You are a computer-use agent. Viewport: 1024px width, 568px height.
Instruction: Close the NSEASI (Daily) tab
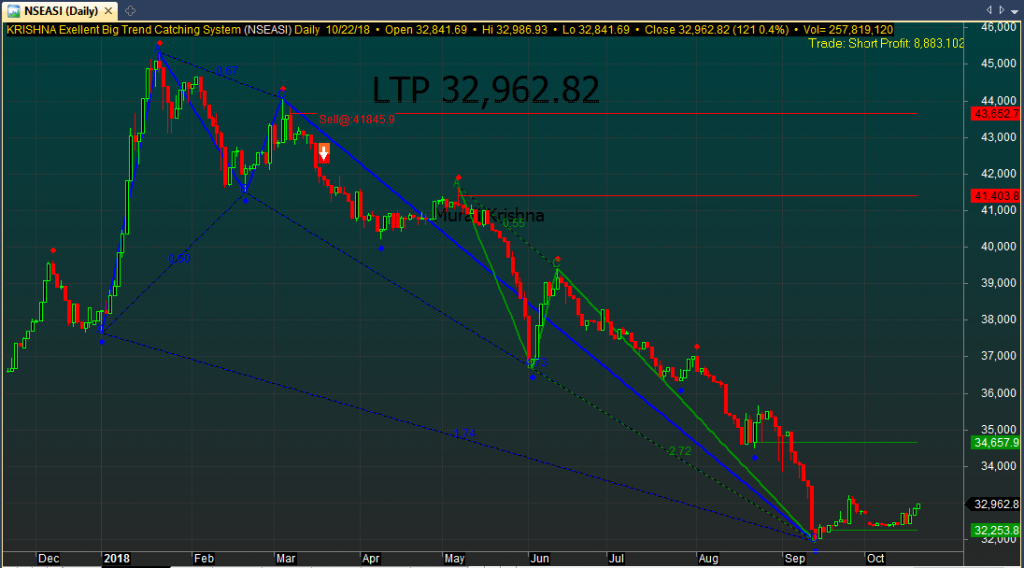[x=107, y=10]
